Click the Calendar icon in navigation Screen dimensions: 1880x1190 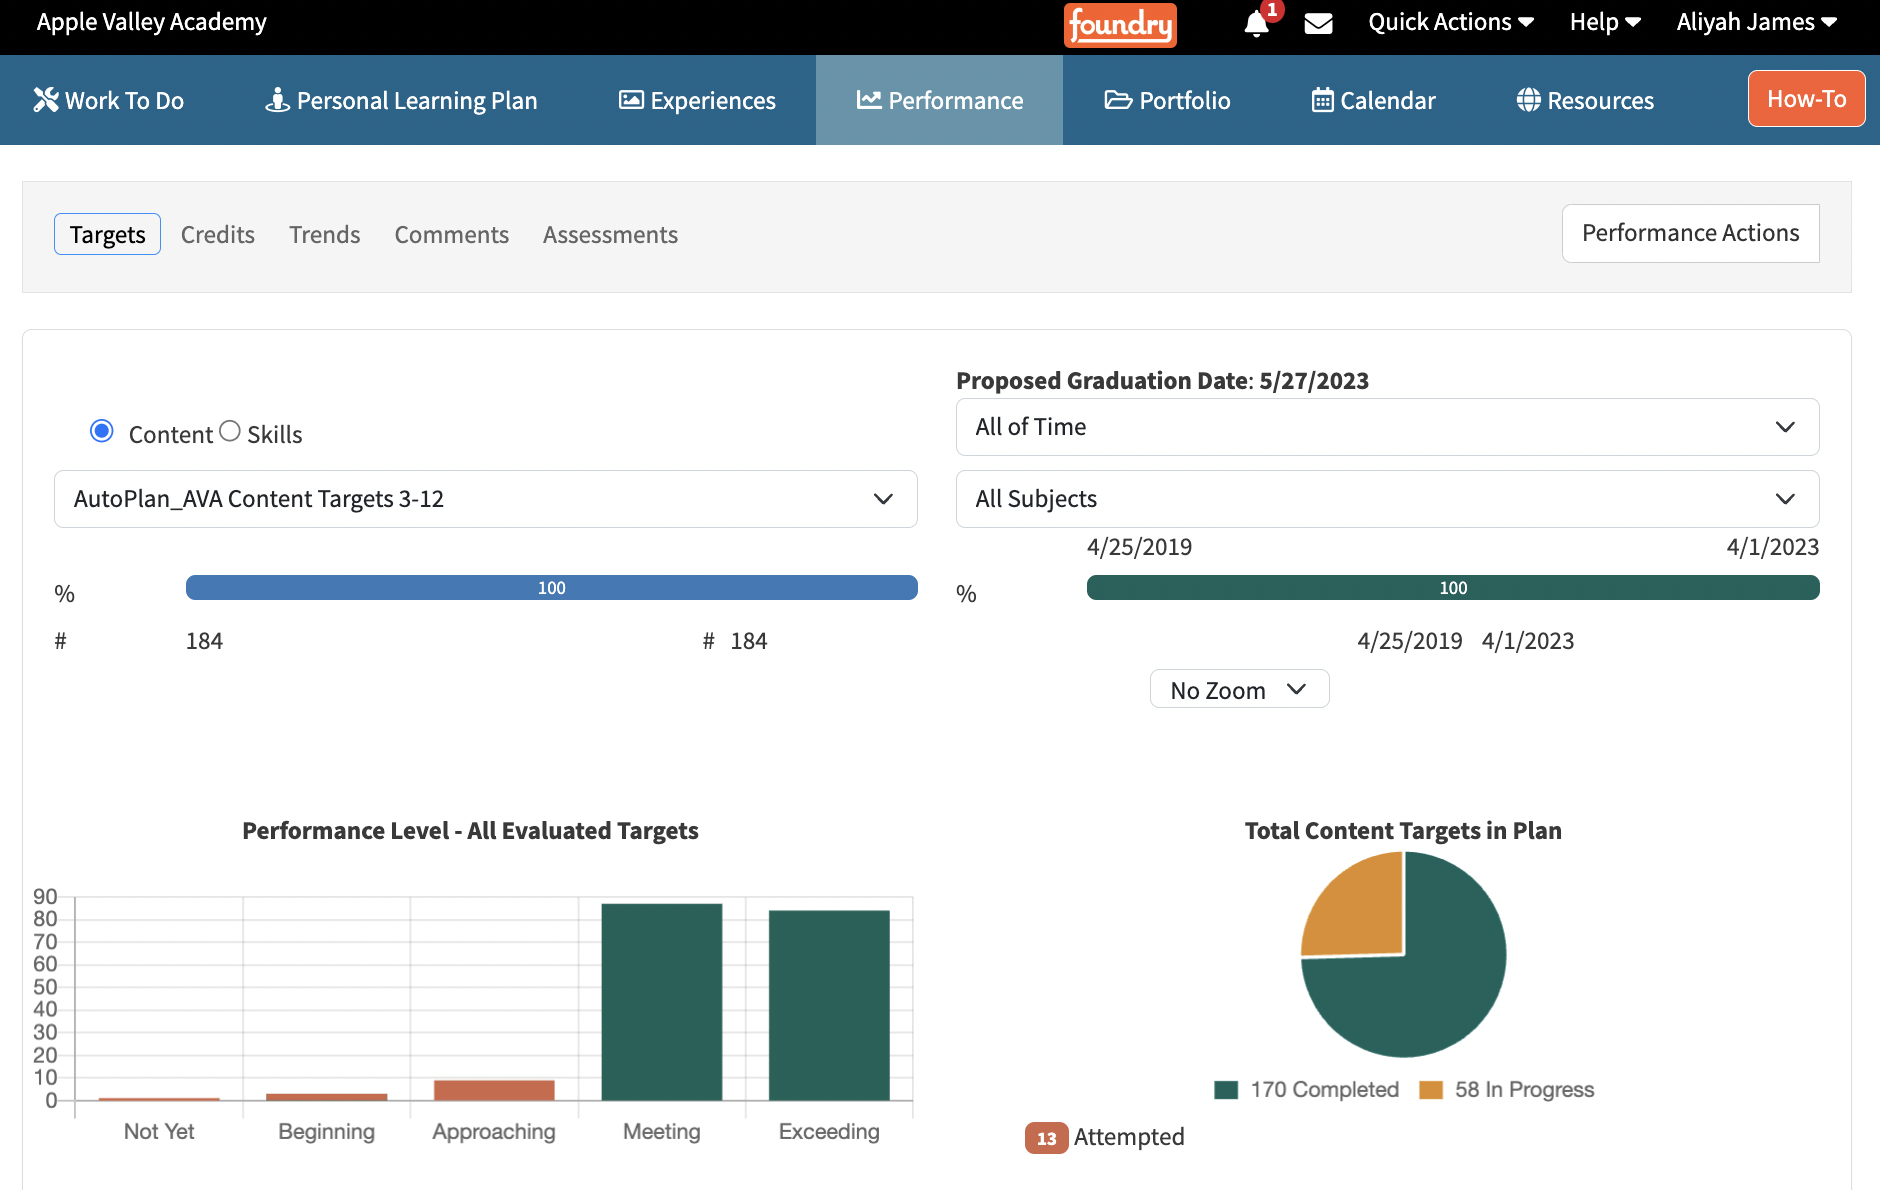click(x=1322, y=100)
